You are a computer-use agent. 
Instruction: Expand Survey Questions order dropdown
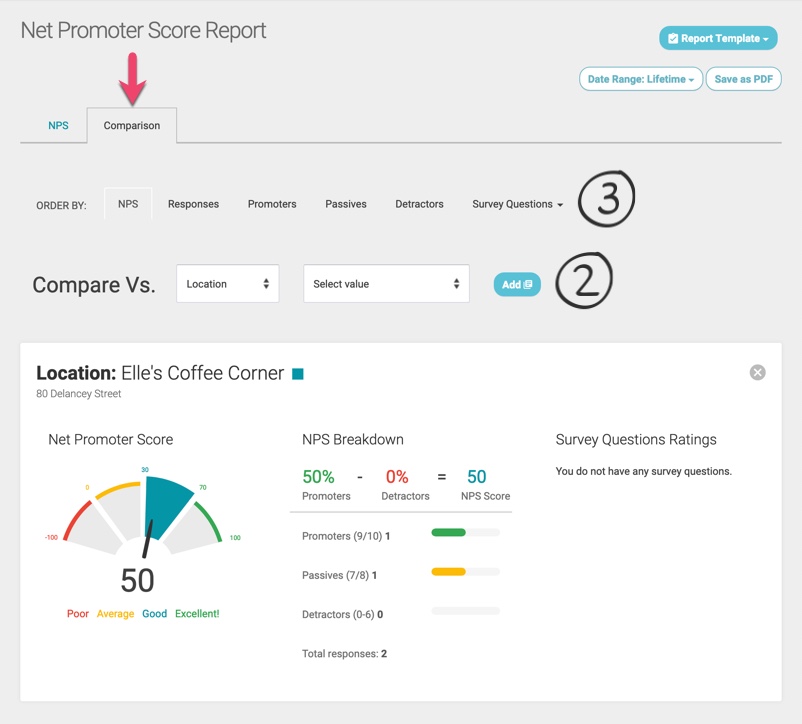point(517,204)
